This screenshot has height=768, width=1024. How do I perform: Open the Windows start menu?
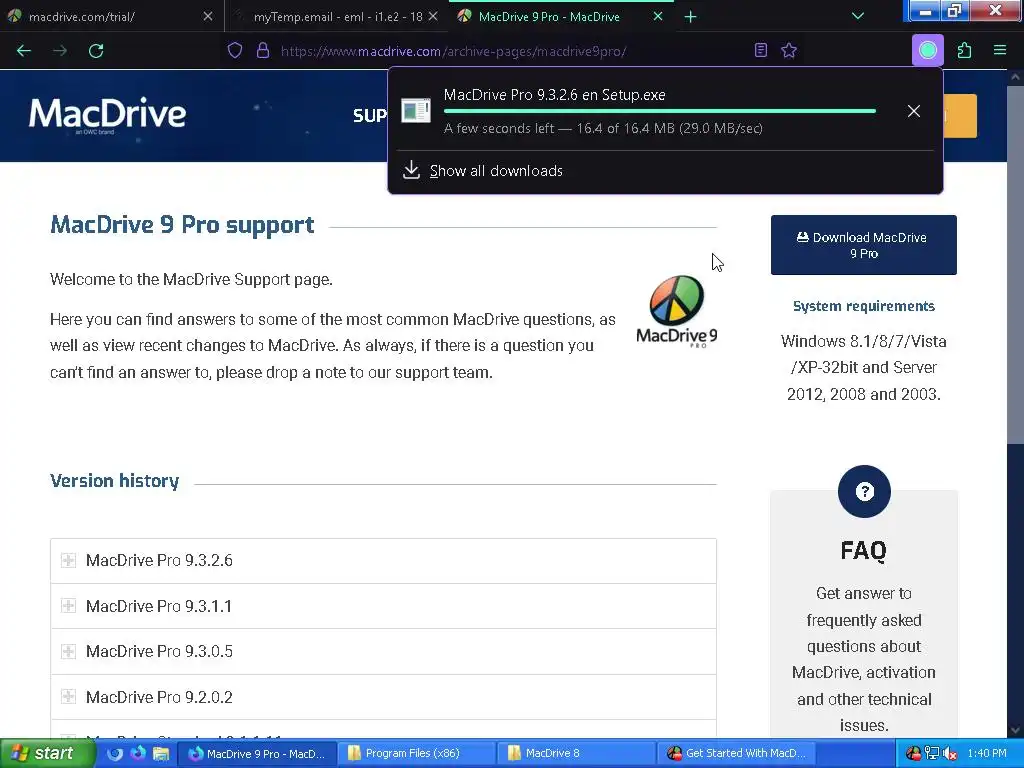[47, 754]
